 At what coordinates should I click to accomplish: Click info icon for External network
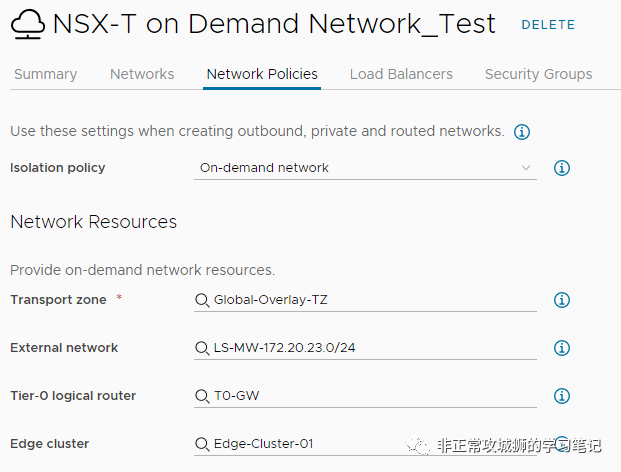[x=562, y=348]
